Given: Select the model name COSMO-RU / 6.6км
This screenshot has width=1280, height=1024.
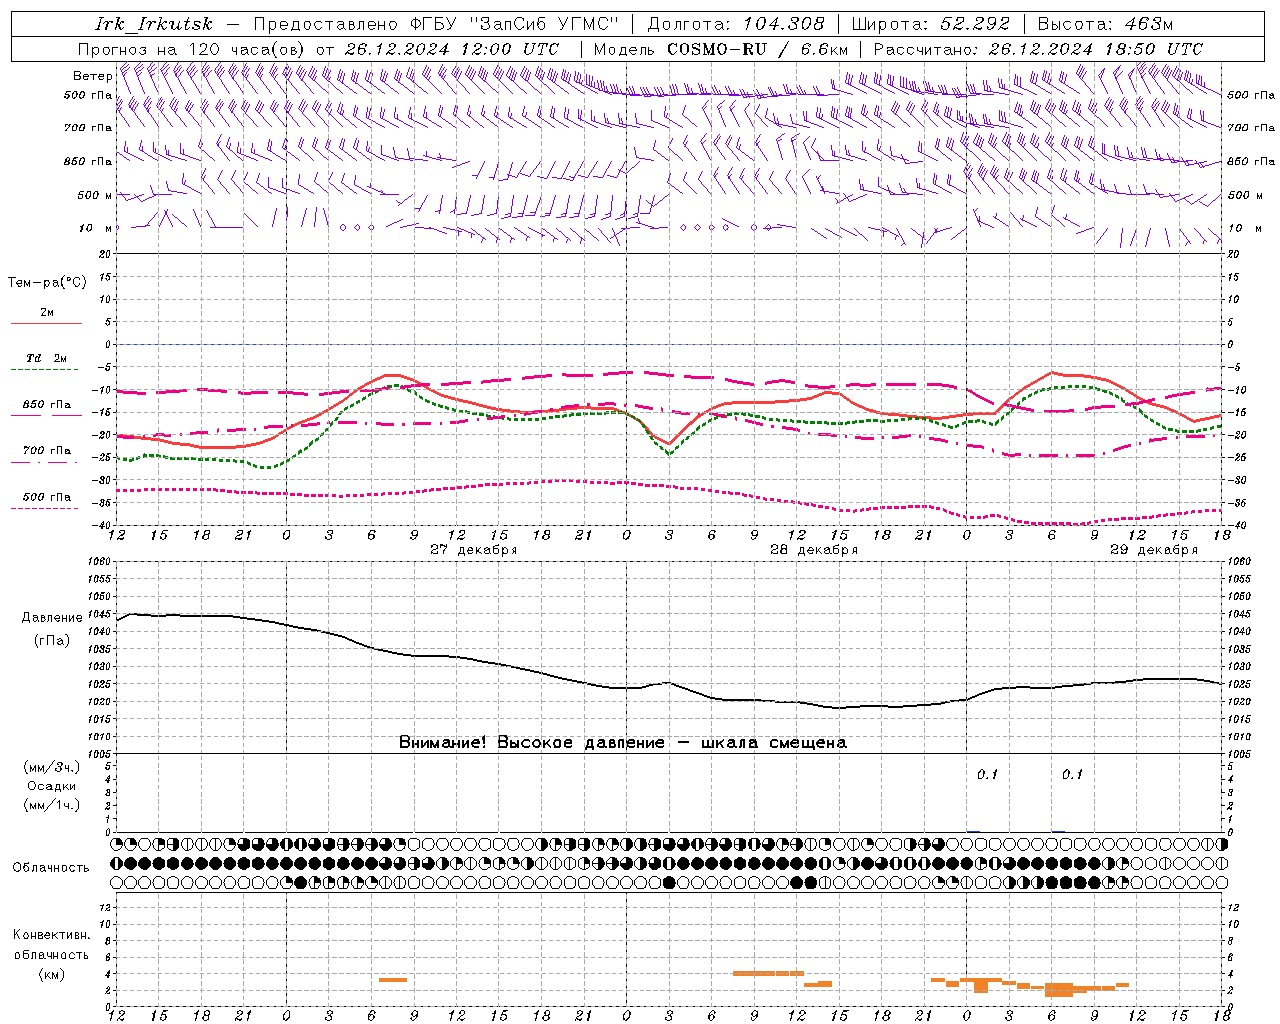Looking at the screenshot, I should point(757,49).
